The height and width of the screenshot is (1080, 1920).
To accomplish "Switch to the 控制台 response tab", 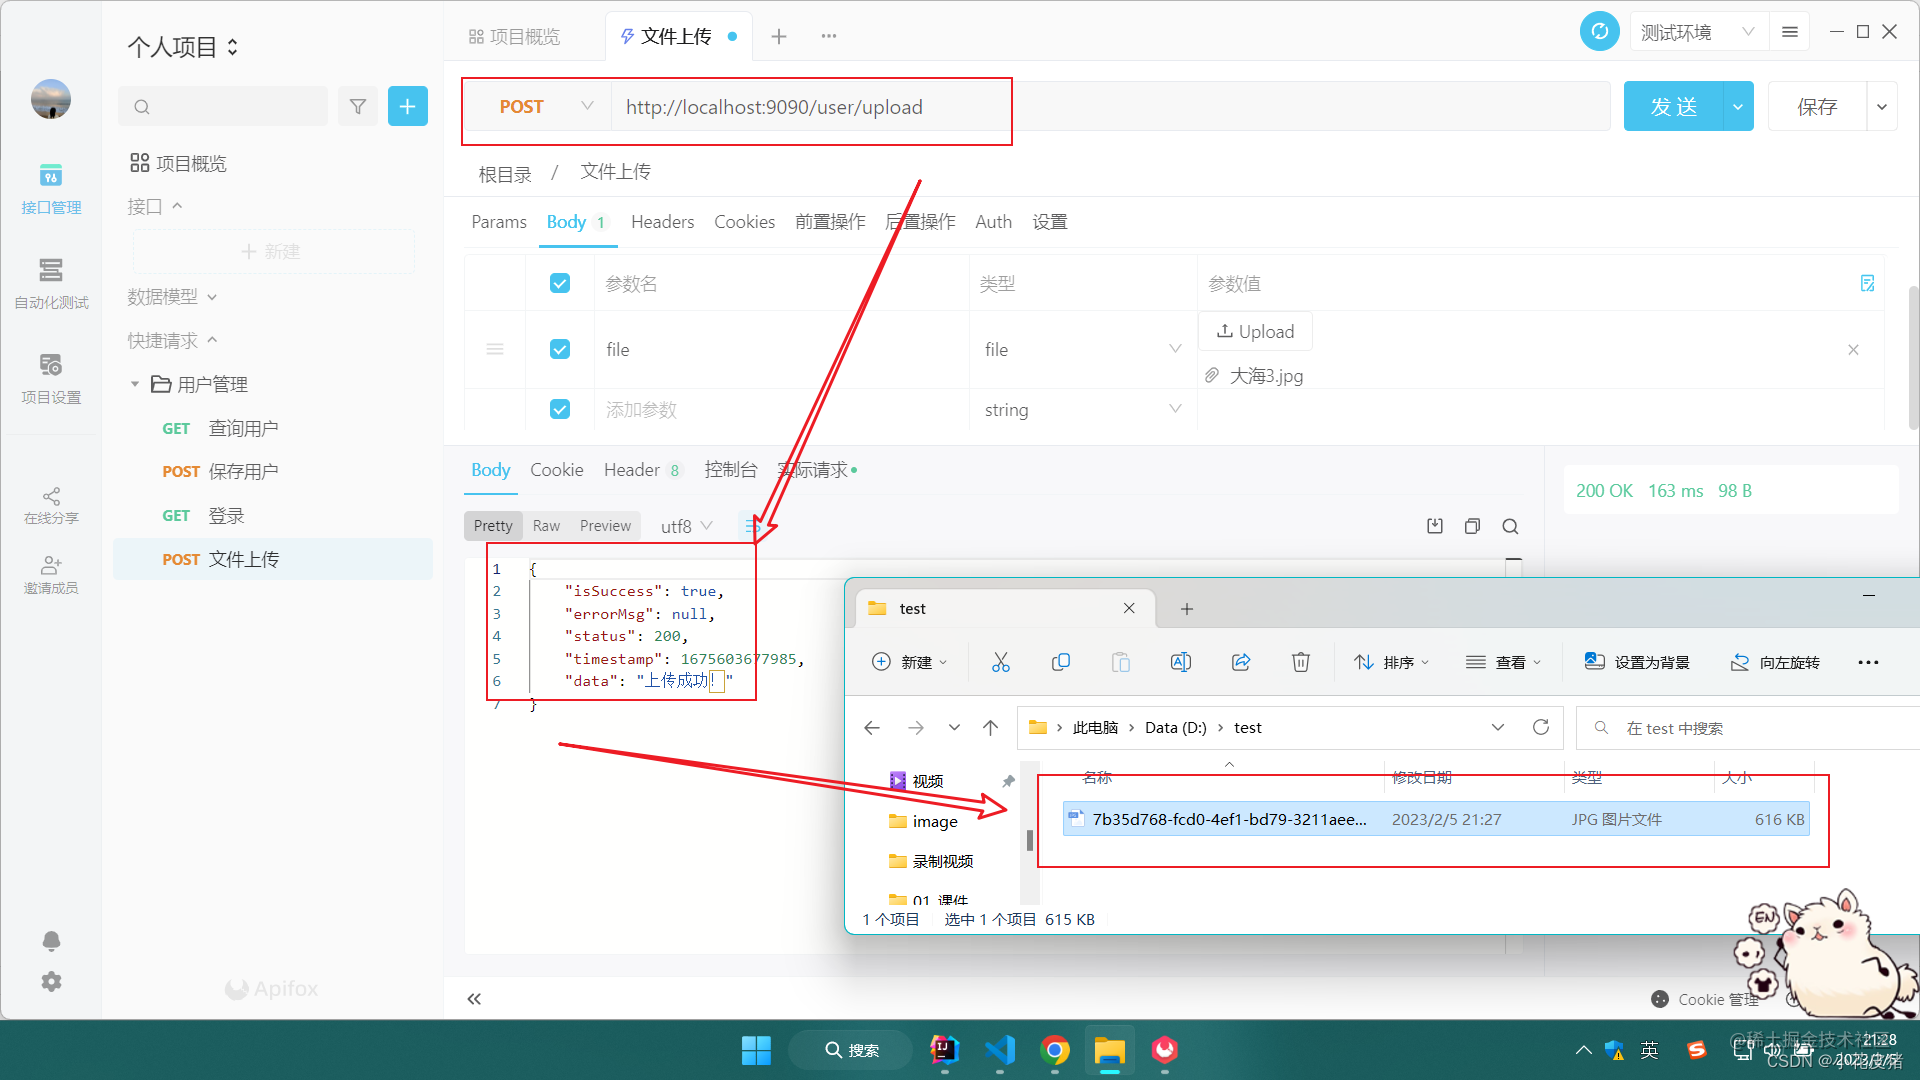I will click(730, 470).
